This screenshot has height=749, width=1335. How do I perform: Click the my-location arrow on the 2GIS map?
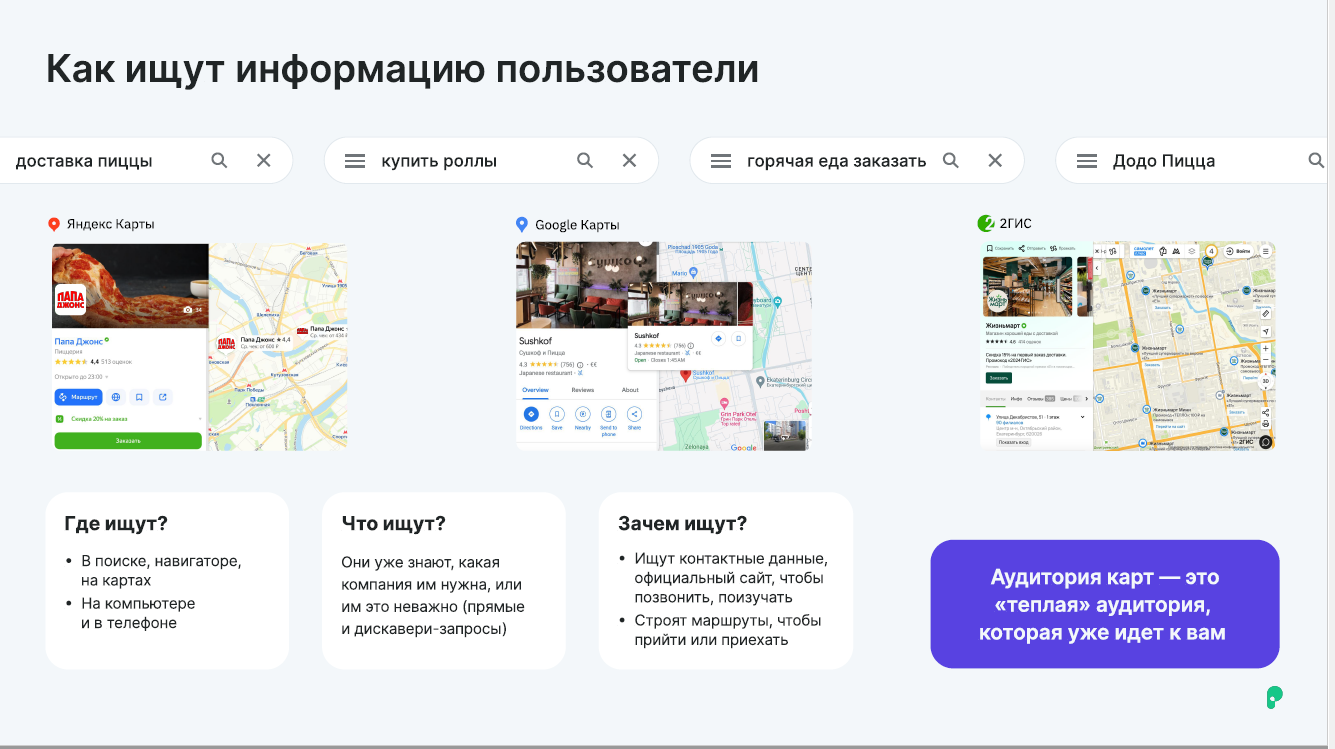click(x=1266, y=331)
